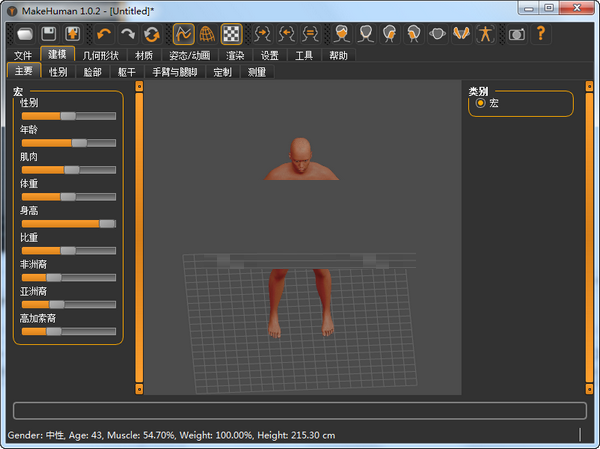Click the Redo arrow icon
Image resolution: width=600 pixels, height=449 pixels.
[x=127, y=34]
